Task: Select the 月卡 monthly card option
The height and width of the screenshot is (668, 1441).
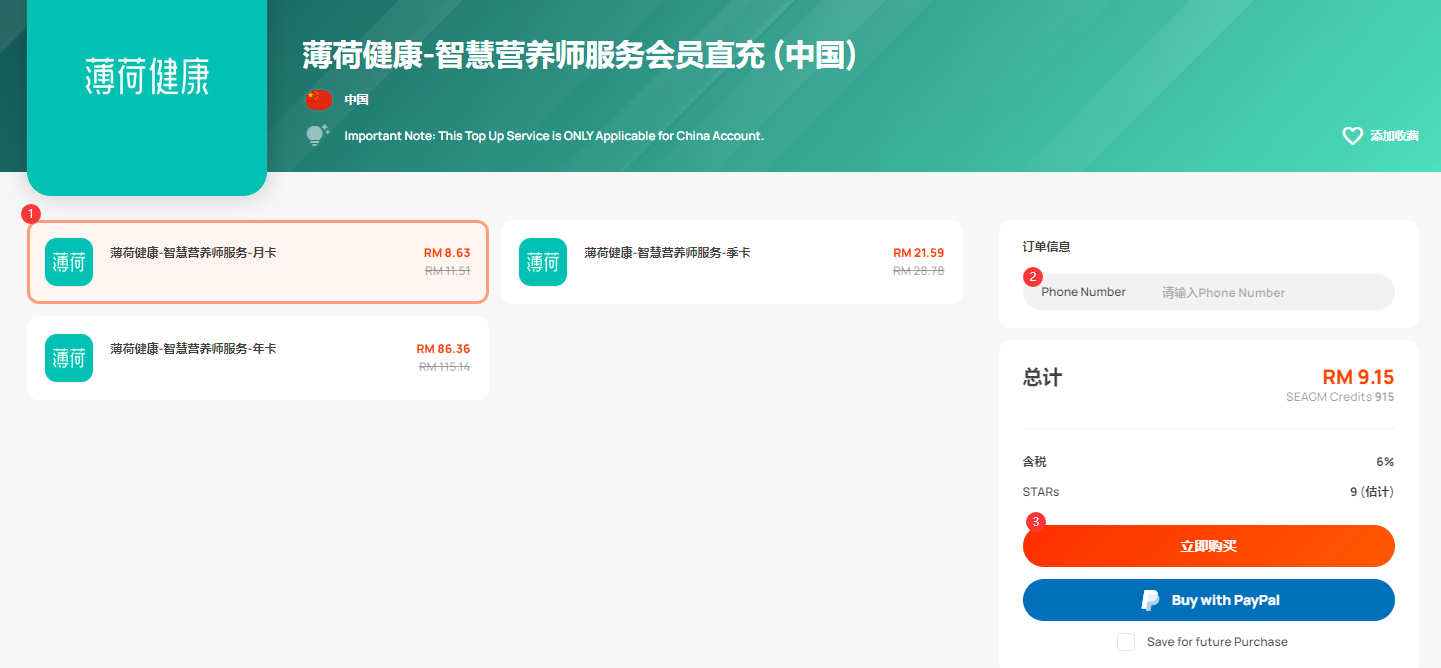Action: pyautogui.click(x=258, y=261)
